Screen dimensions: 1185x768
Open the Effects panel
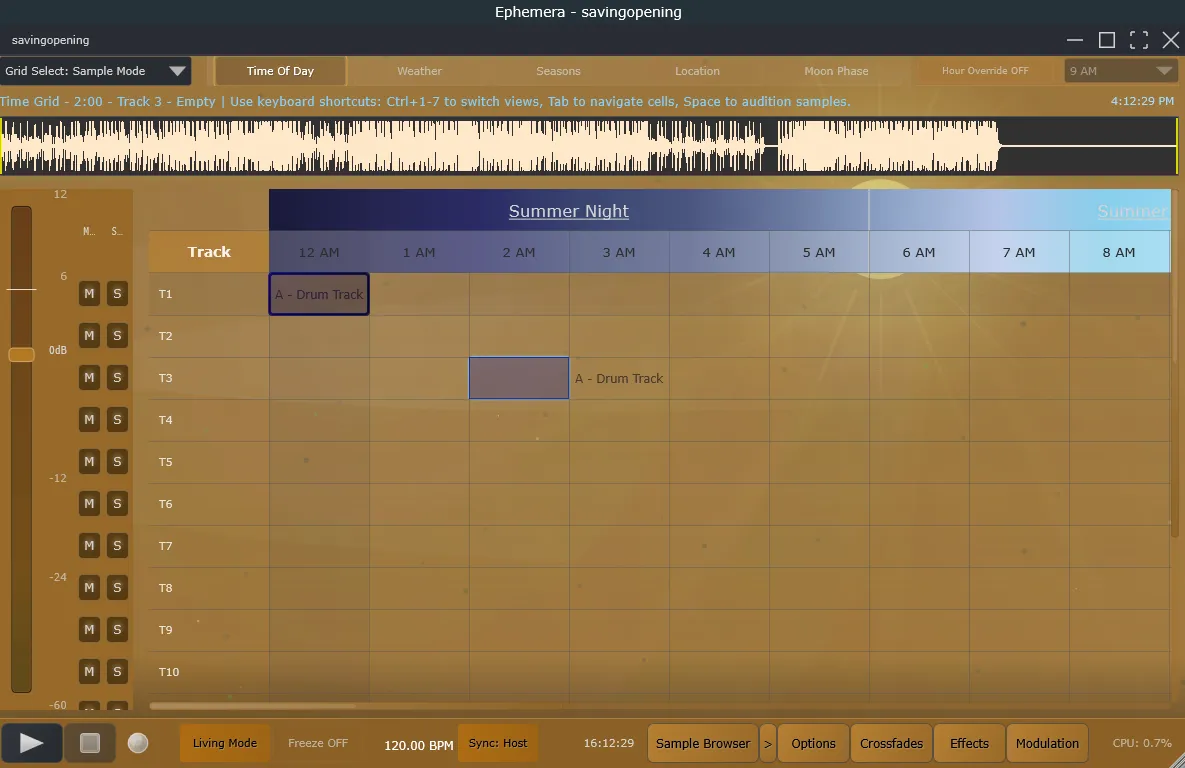969,743
